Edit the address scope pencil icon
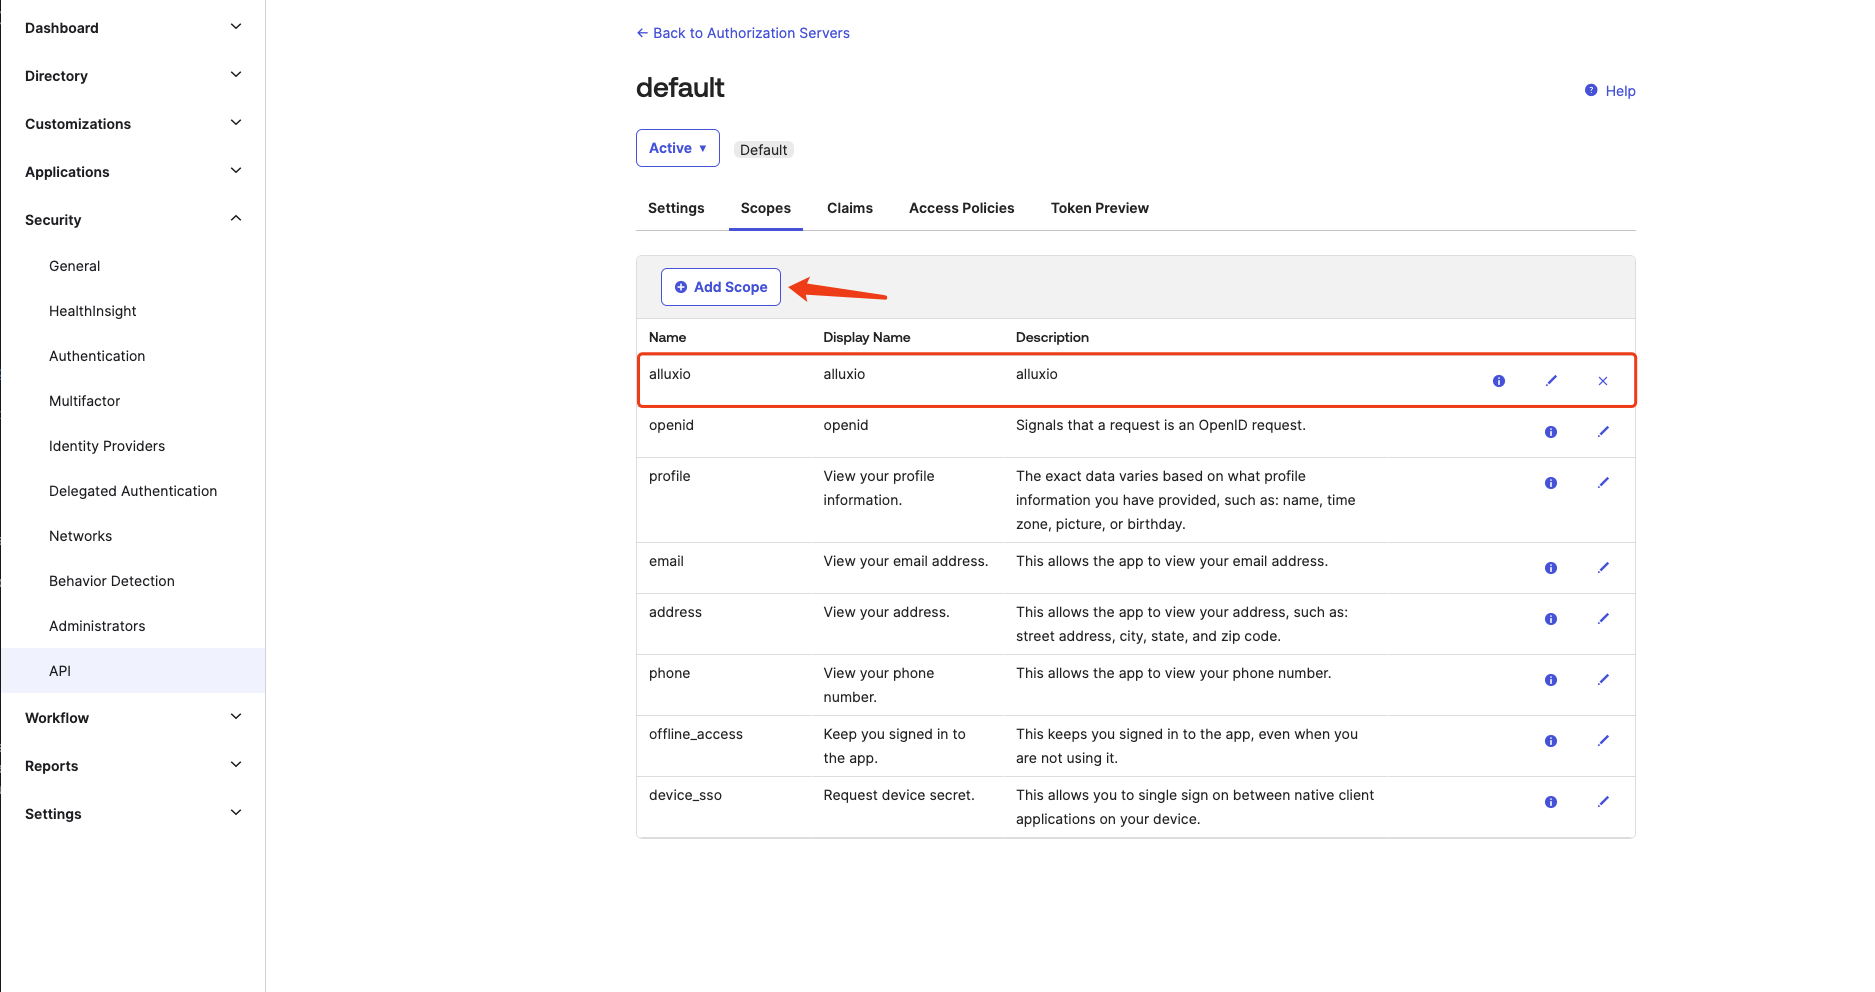The height and width of the screenshot is (992, 1875). pos(1602,619)
